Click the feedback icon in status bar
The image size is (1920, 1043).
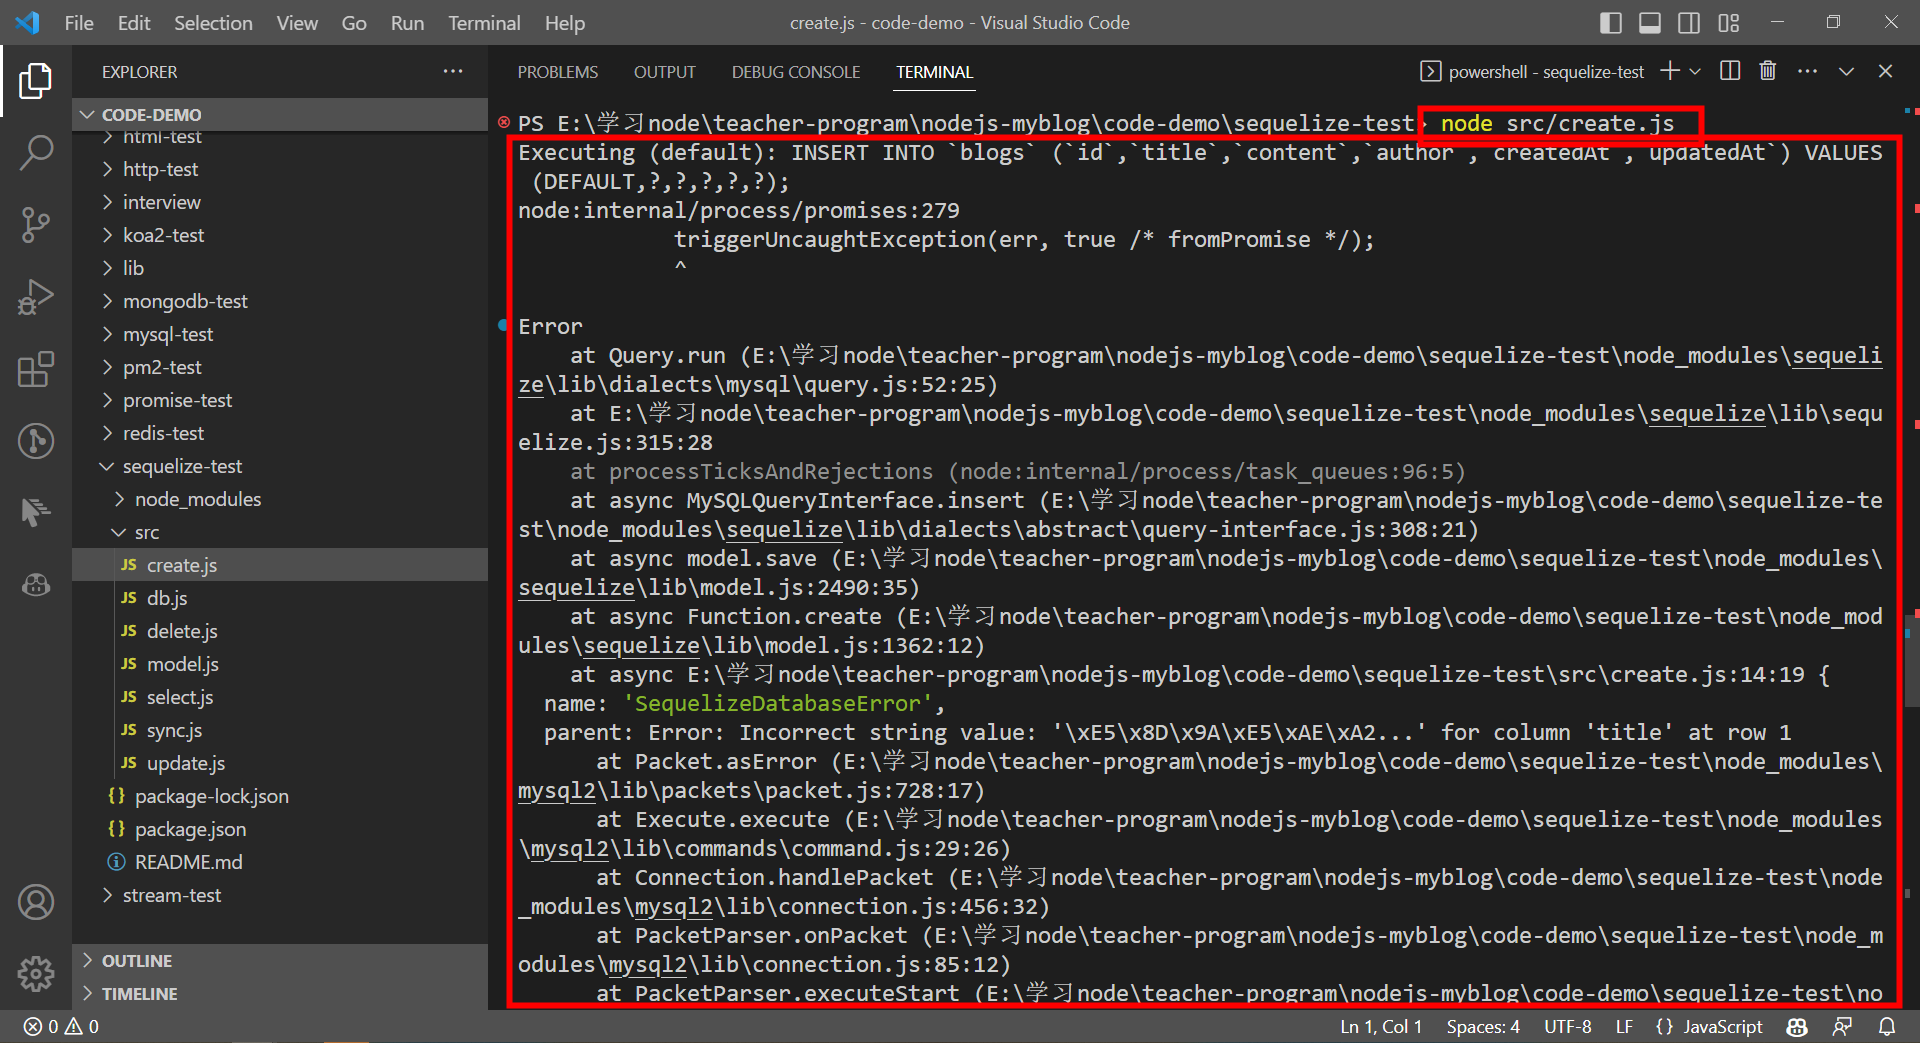(x=1842, y=1027)
